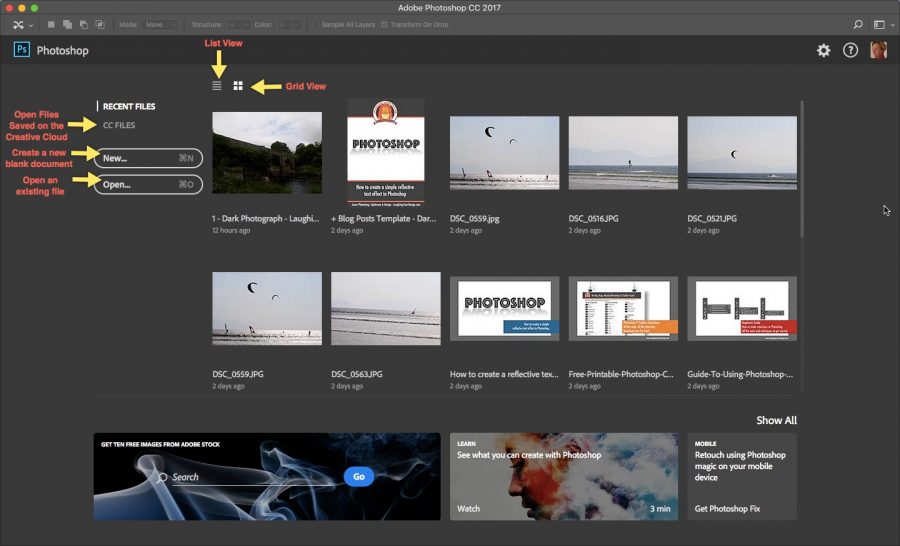900x546 pixels.
Task: Click the workspace switcher icon
Action: click(879, 25)
